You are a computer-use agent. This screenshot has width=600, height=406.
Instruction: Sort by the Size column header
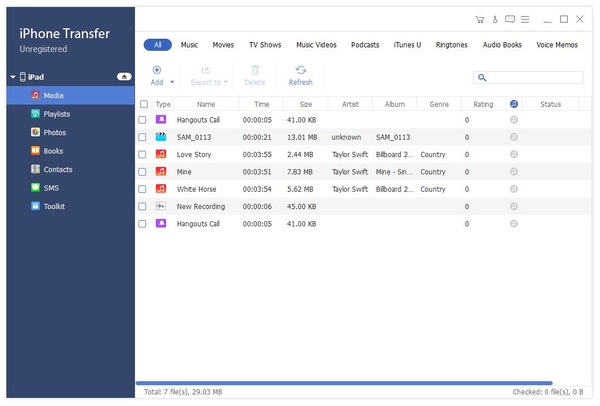(306, 104)
